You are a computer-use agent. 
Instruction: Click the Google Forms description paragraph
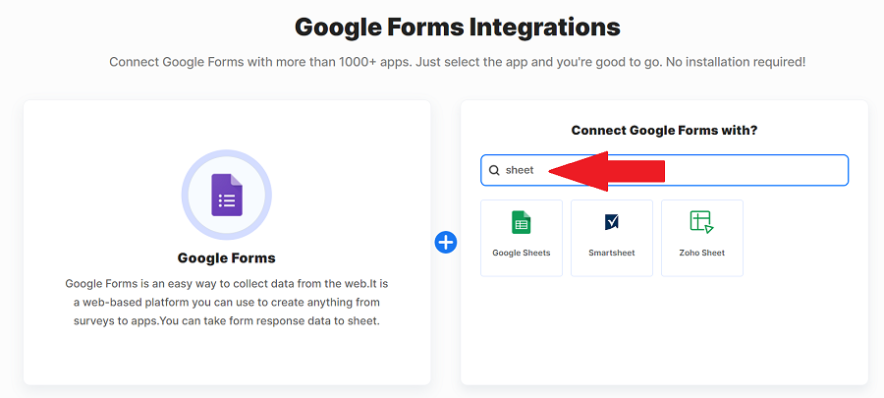(x=227, y=303)
